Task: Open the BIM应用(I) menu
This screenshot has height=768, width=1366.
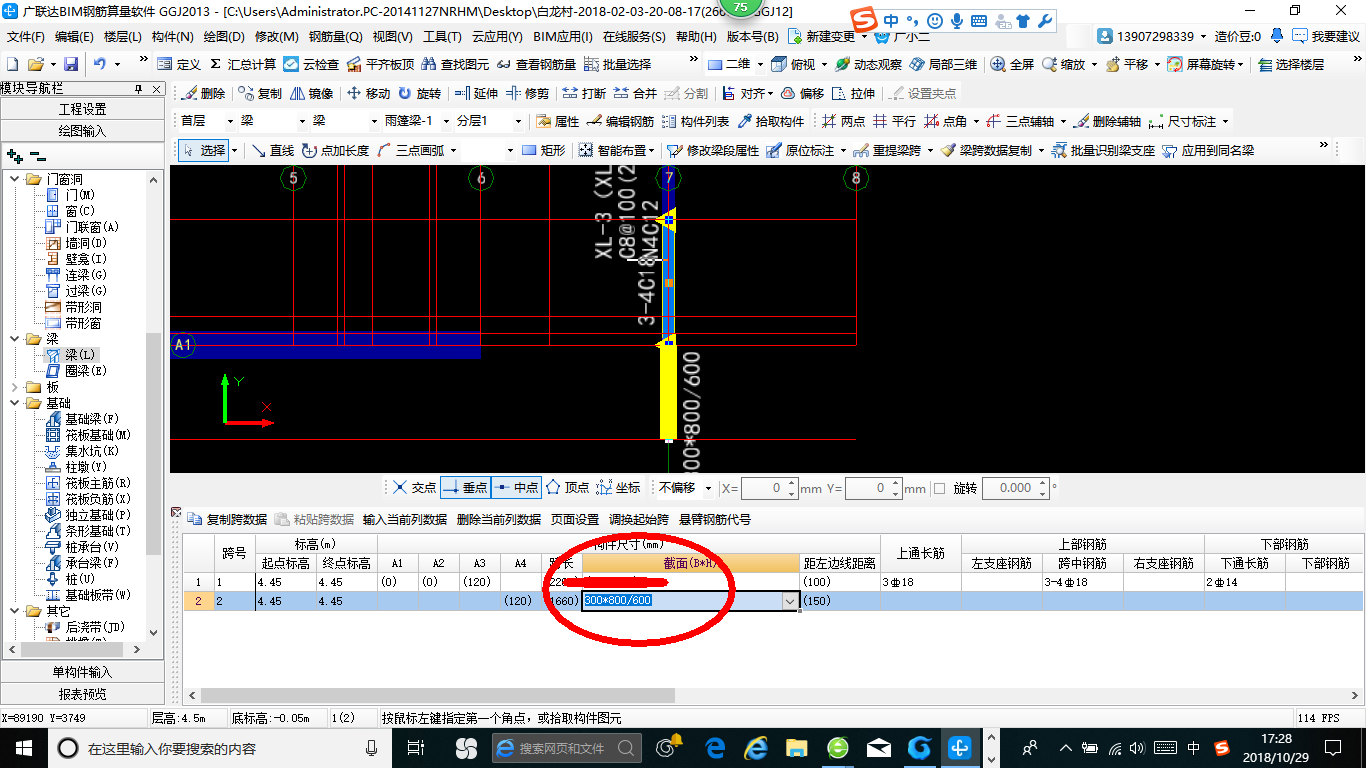Action: coord(563,37)
